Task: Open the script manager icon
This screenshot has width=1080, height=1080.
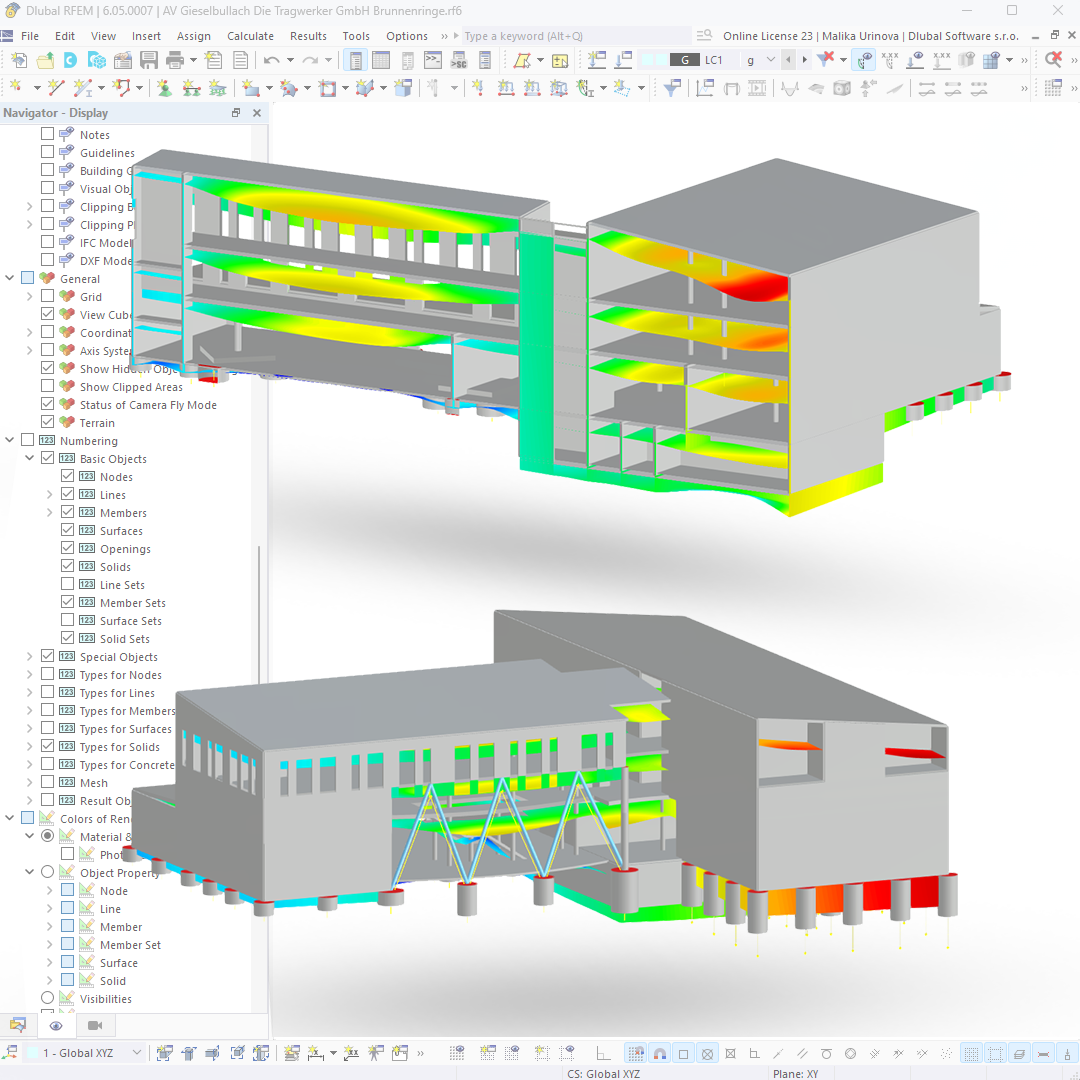Action: (459, 61)
